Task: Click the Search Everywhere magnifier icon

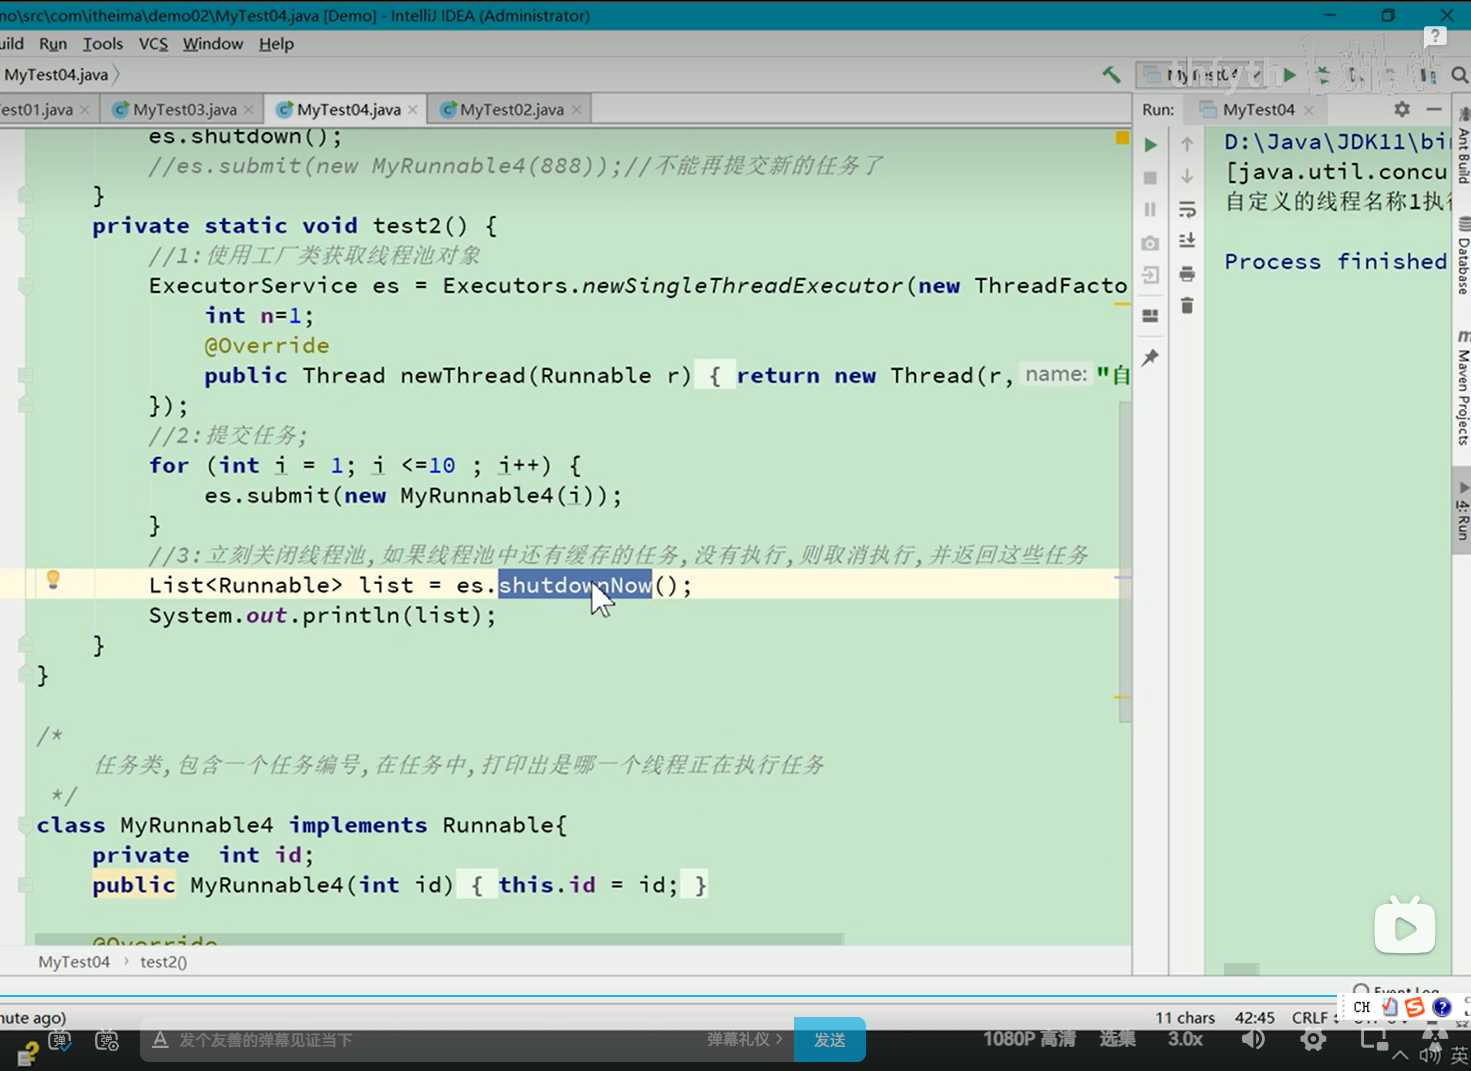Action: (1459, 75)
